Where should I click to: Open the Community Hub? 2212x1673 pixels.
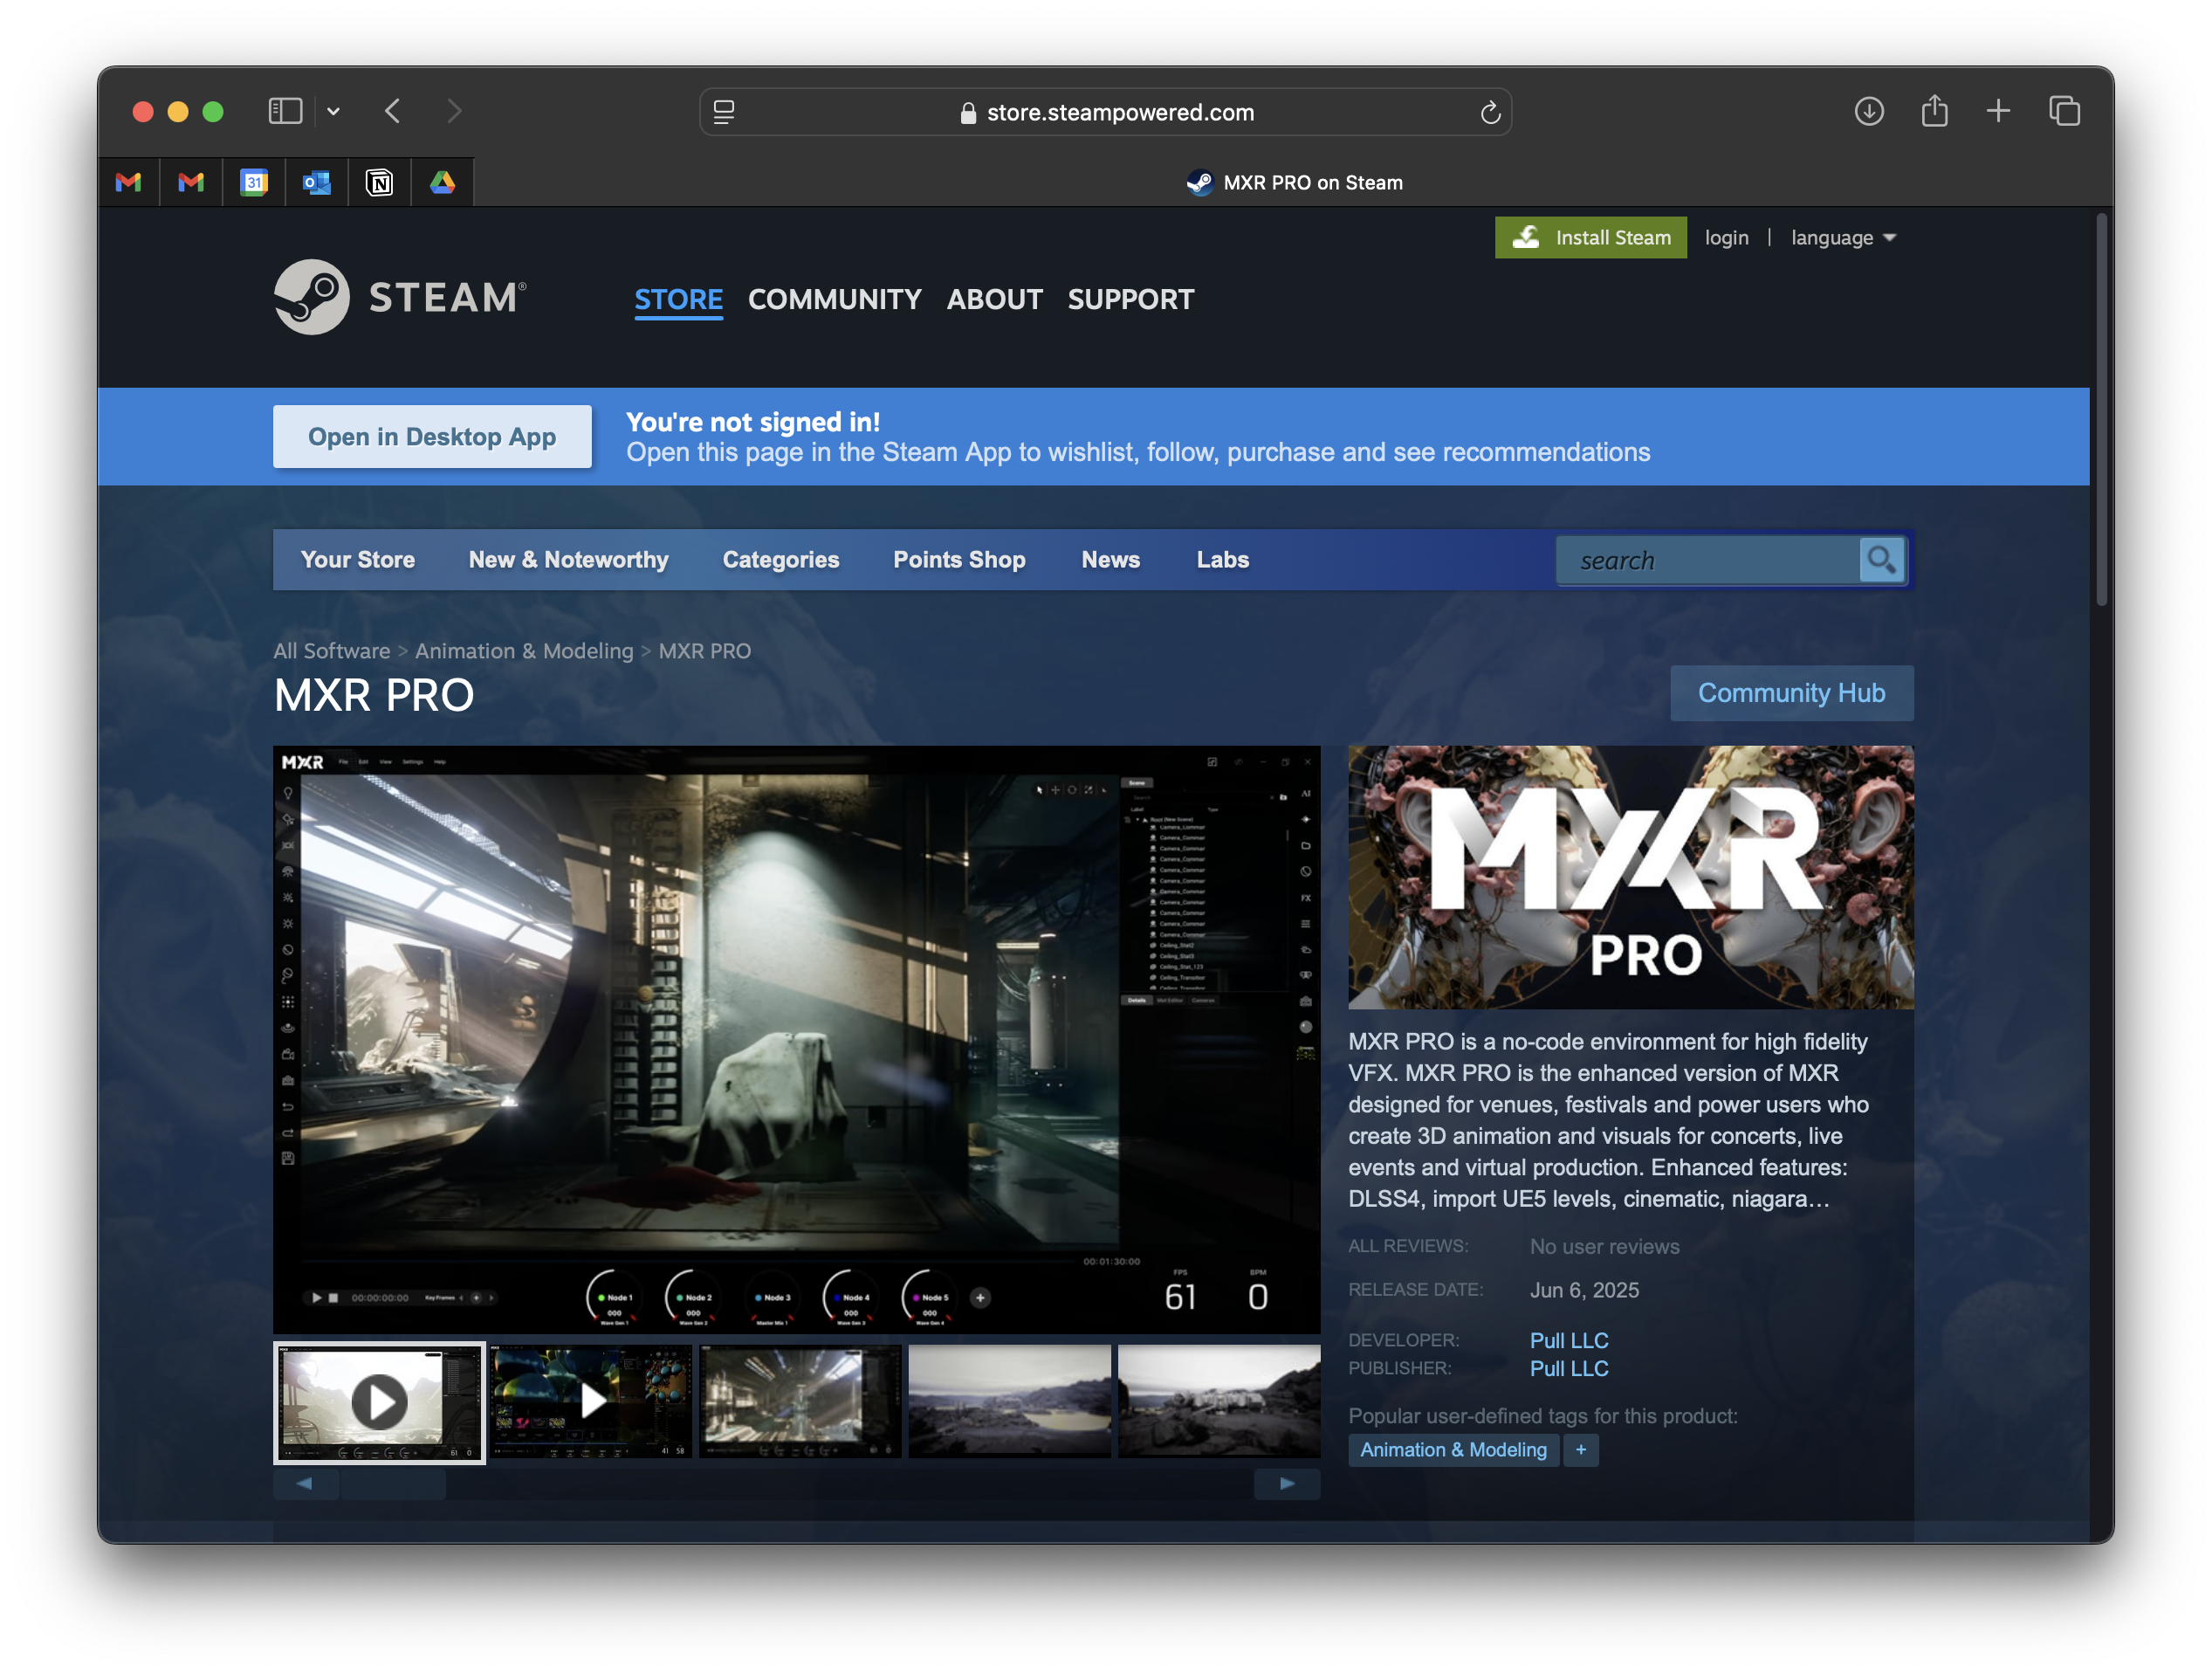(x=1791, y=693)
